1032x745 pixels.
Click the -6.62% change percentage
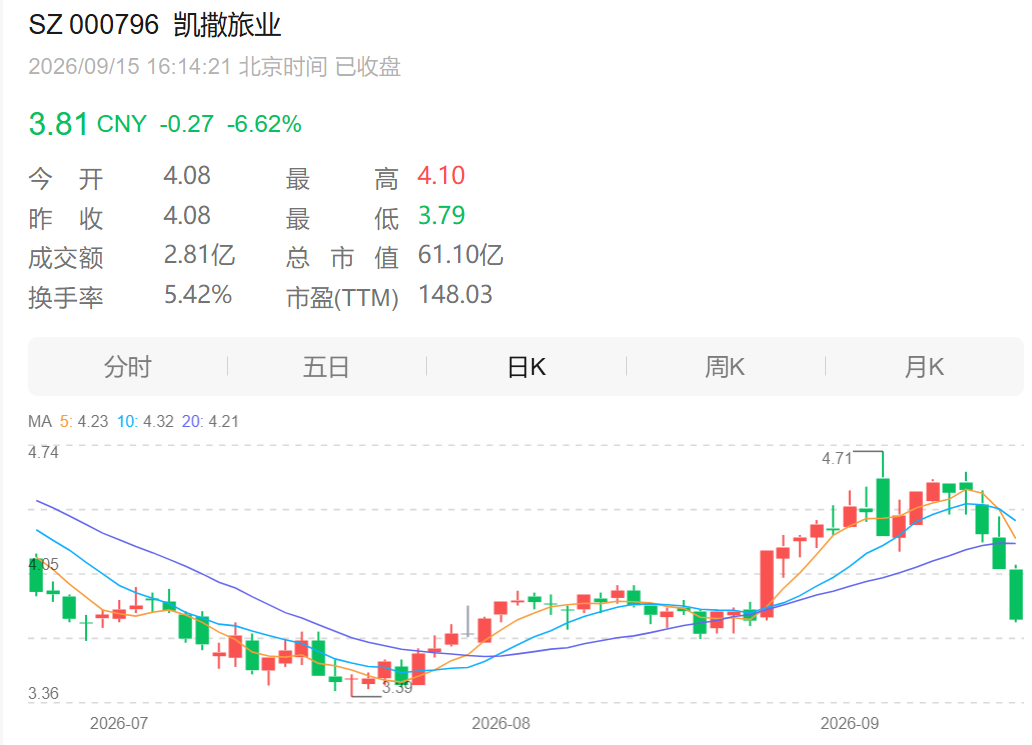coord(264,124)
